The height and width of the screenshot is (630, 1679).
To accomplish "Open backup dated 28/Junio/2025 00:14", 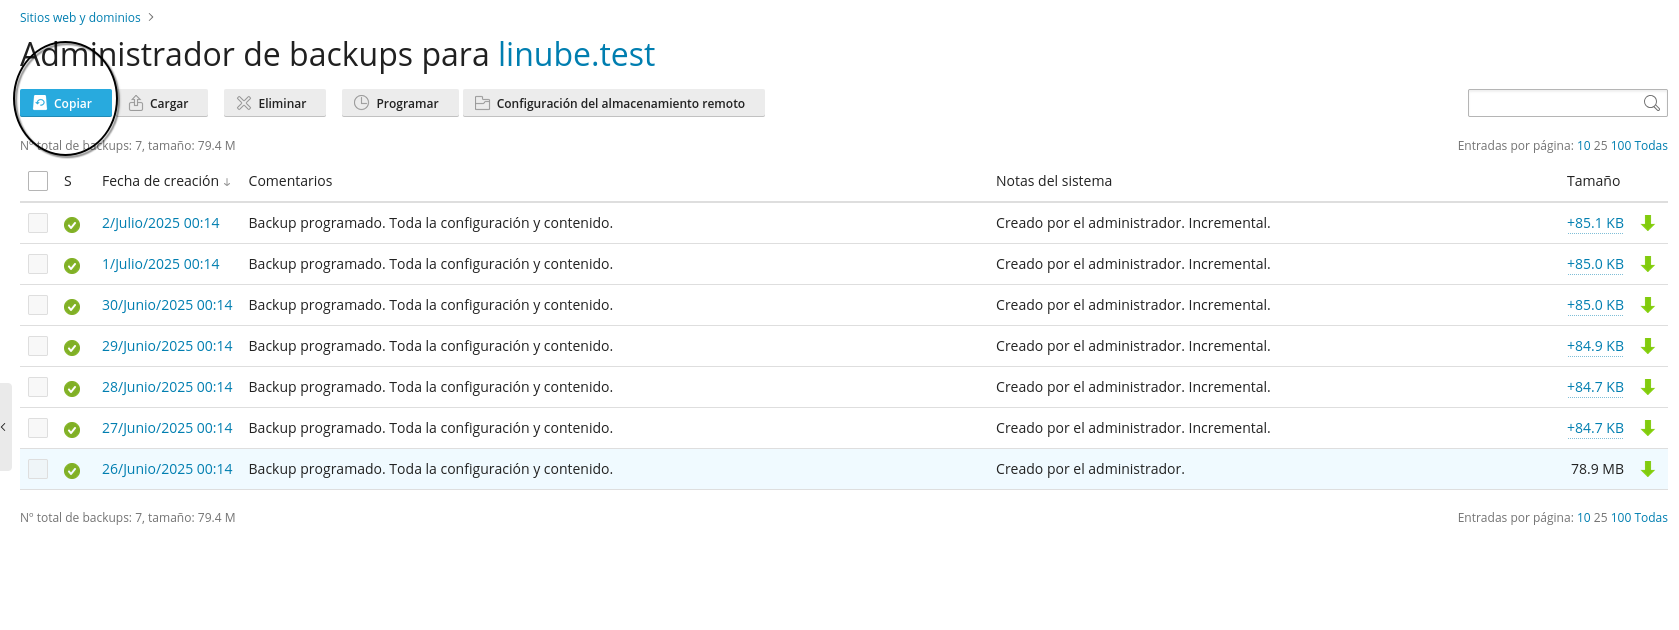I will (167, 387).
